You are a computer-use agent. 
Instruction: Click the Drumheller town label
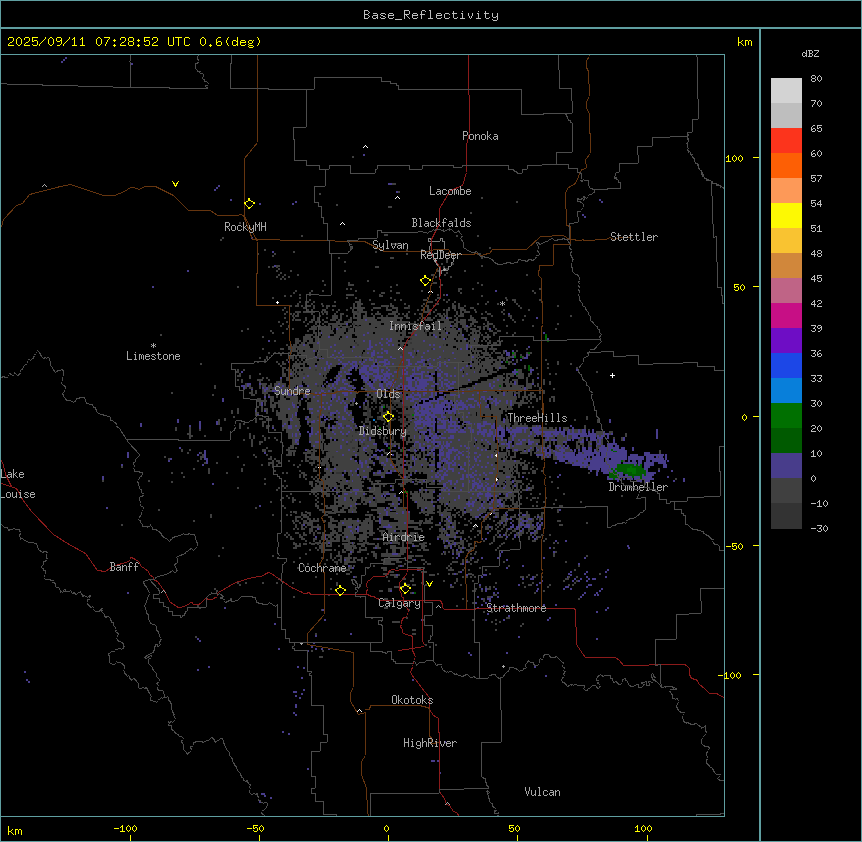(x=638, y=487)
